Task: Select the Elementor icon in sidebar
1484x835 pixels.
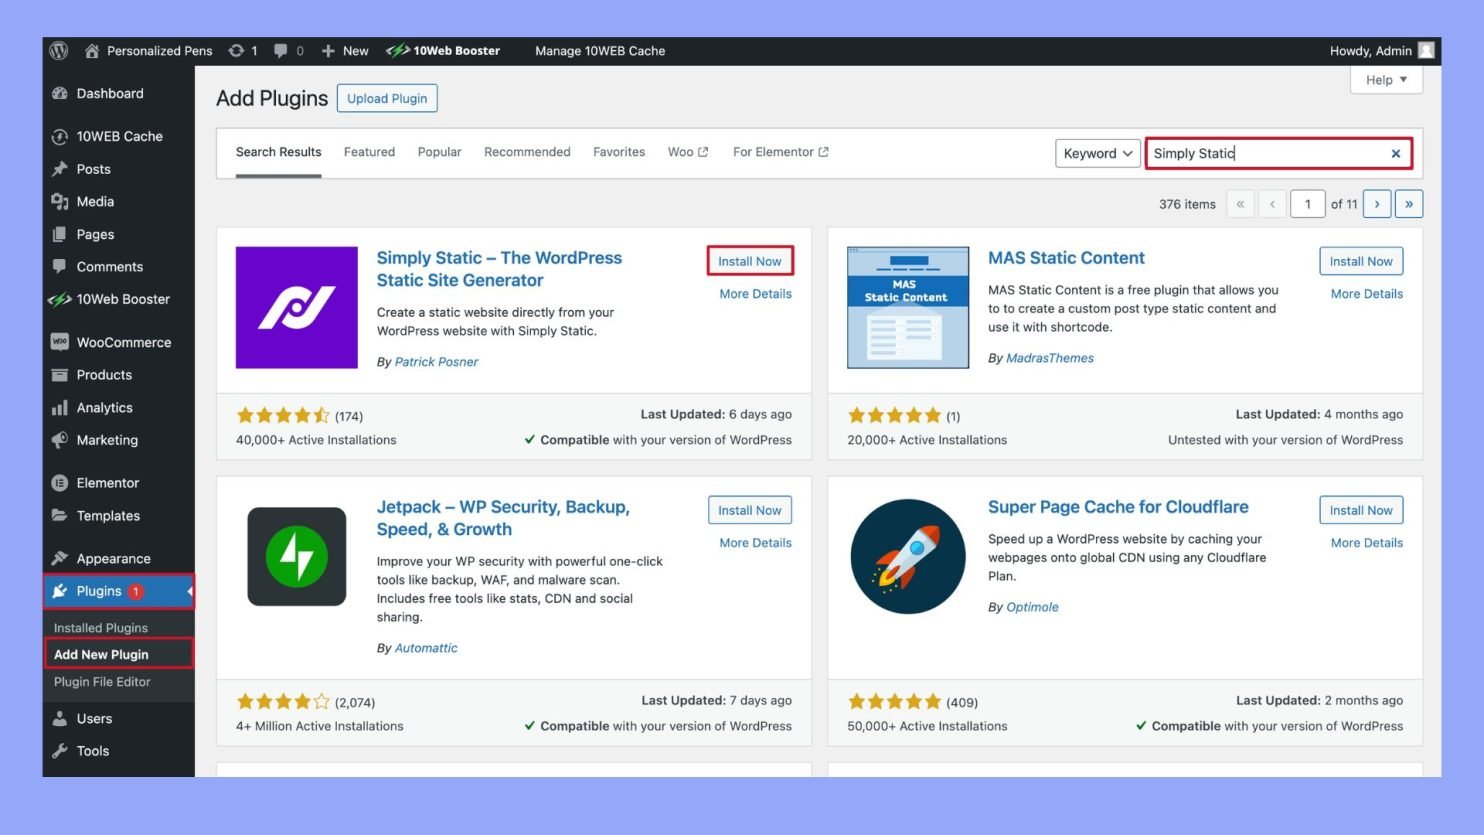Action: (x=61, y=482)
